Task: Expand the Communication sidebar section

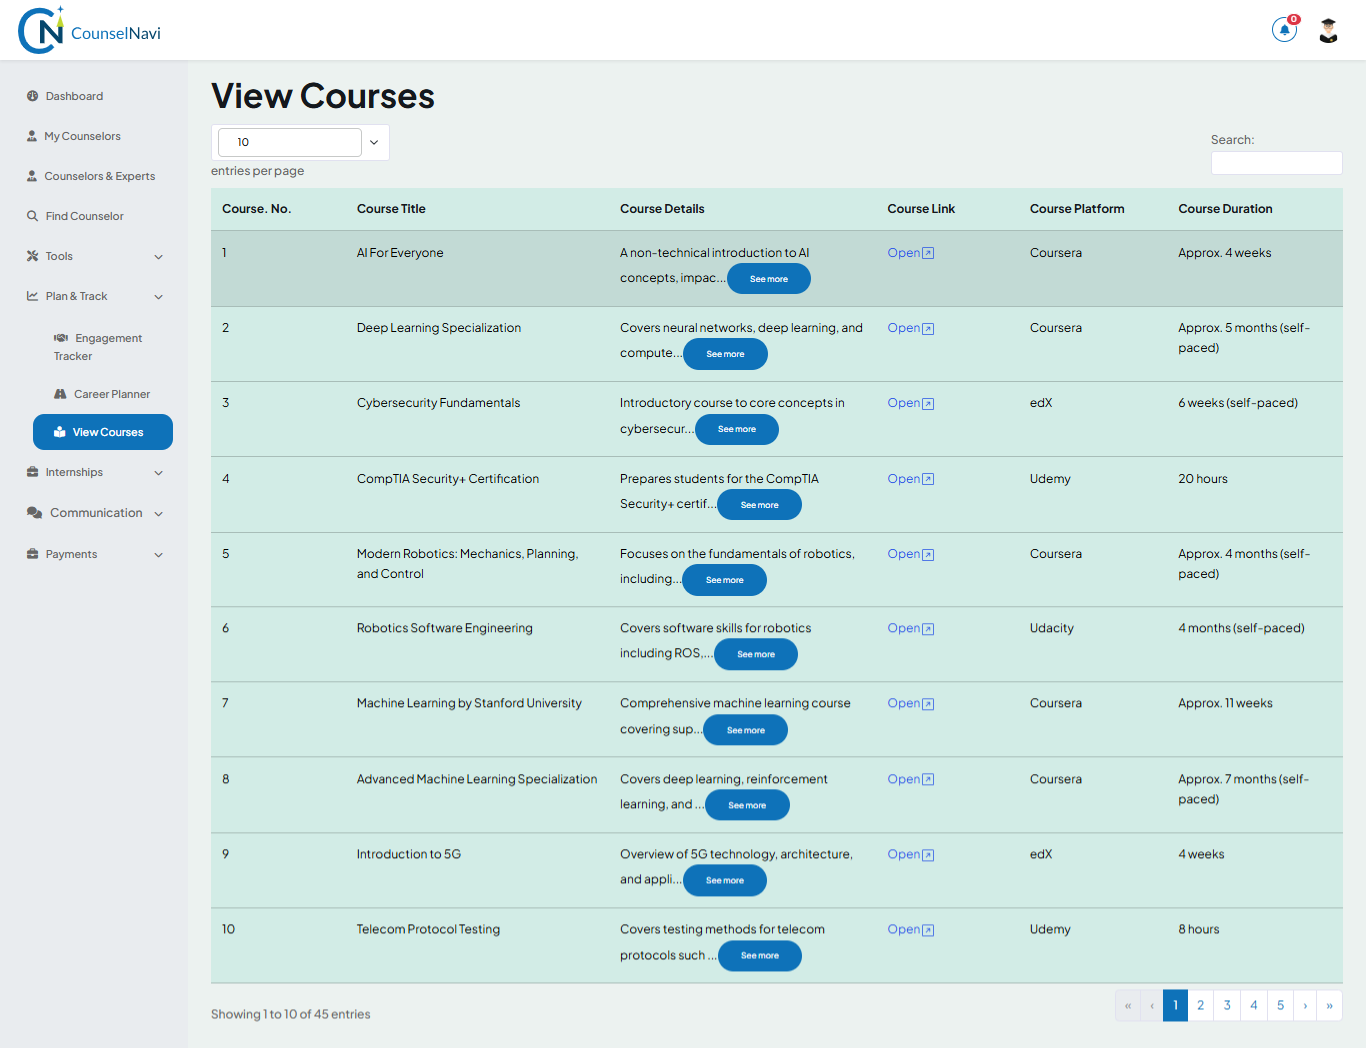Action: point(94,512)
